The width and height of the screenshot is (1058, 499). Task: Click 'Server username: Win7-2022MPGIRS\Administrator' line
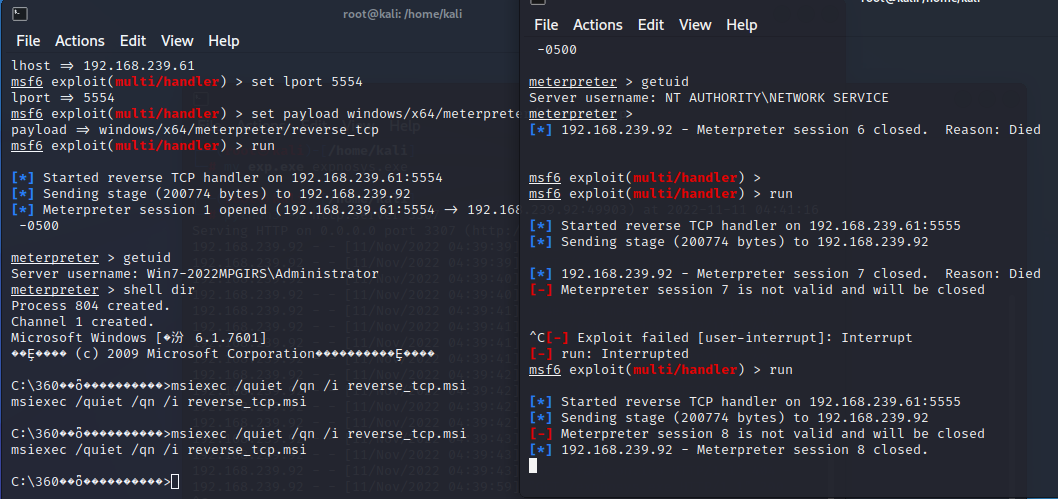(x=195, y=274)
